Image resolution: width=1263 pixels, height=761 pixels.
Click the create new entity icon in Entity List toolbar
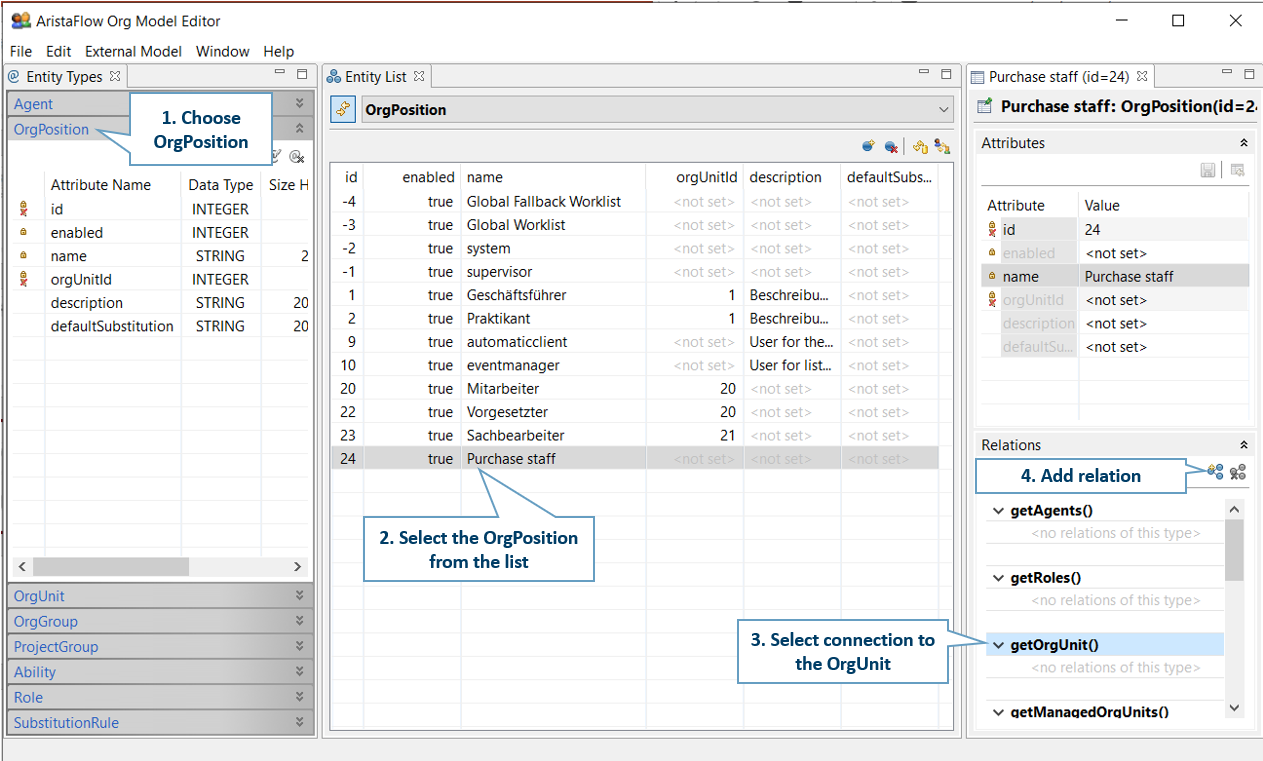click(x=868, y=146)
